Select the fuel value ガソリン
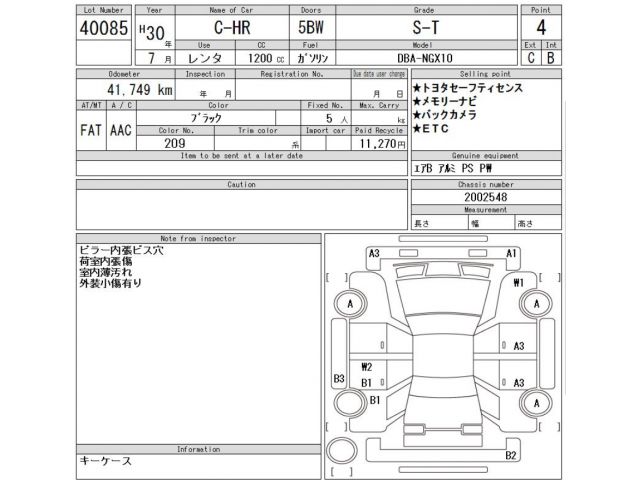Screen dimensions: 640x480 [x=312, y=58]
